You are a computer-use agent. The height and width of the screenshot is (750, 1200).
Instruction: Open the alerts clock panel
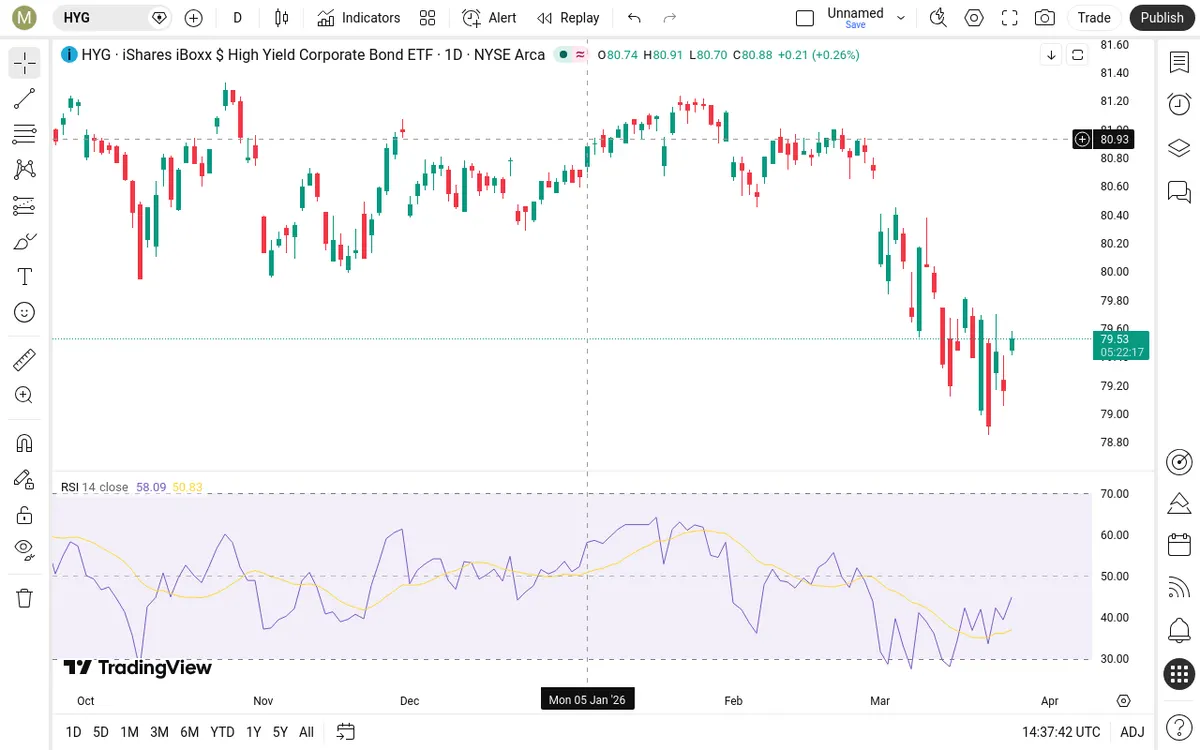(1179, 104)
